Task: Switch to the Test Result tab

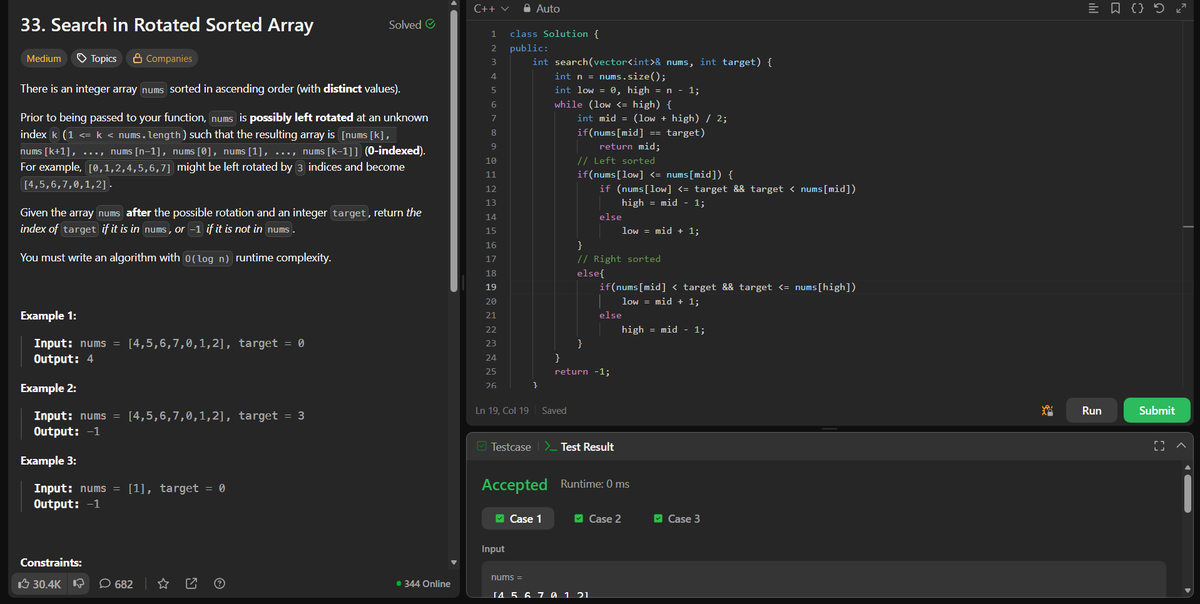Action: (x=578, y=446)
